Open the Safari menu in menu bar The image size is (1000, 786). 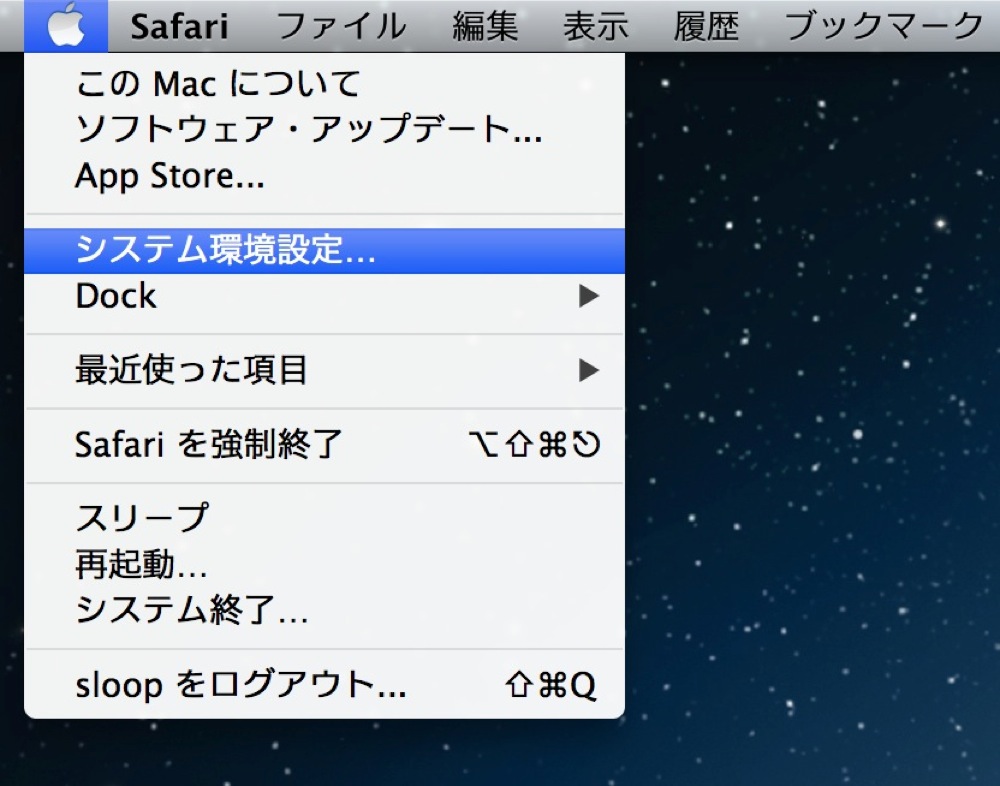pyautogui.click(x=179, y=26)
